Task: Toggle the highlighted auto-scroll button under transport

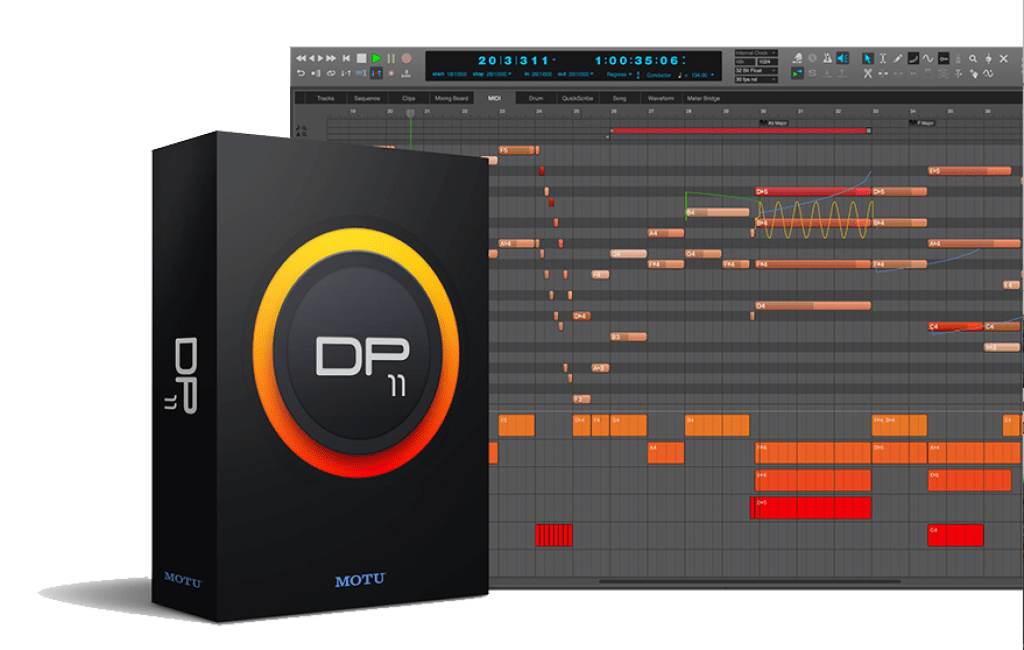Action: [376, 73]
